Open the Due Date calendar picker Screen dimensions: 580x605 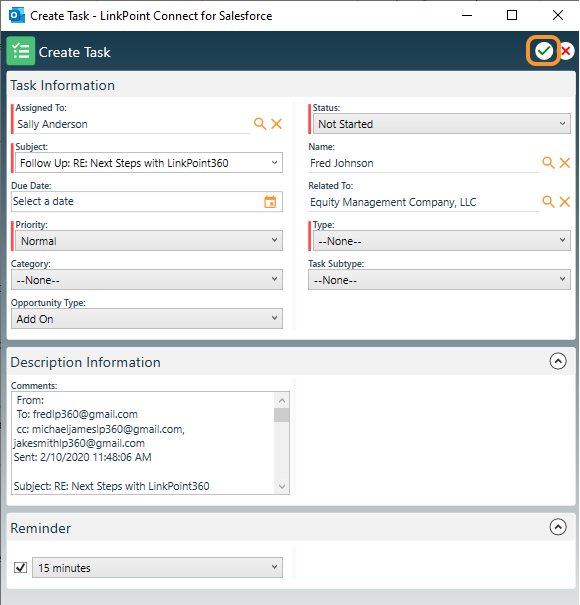pos(270,202)
